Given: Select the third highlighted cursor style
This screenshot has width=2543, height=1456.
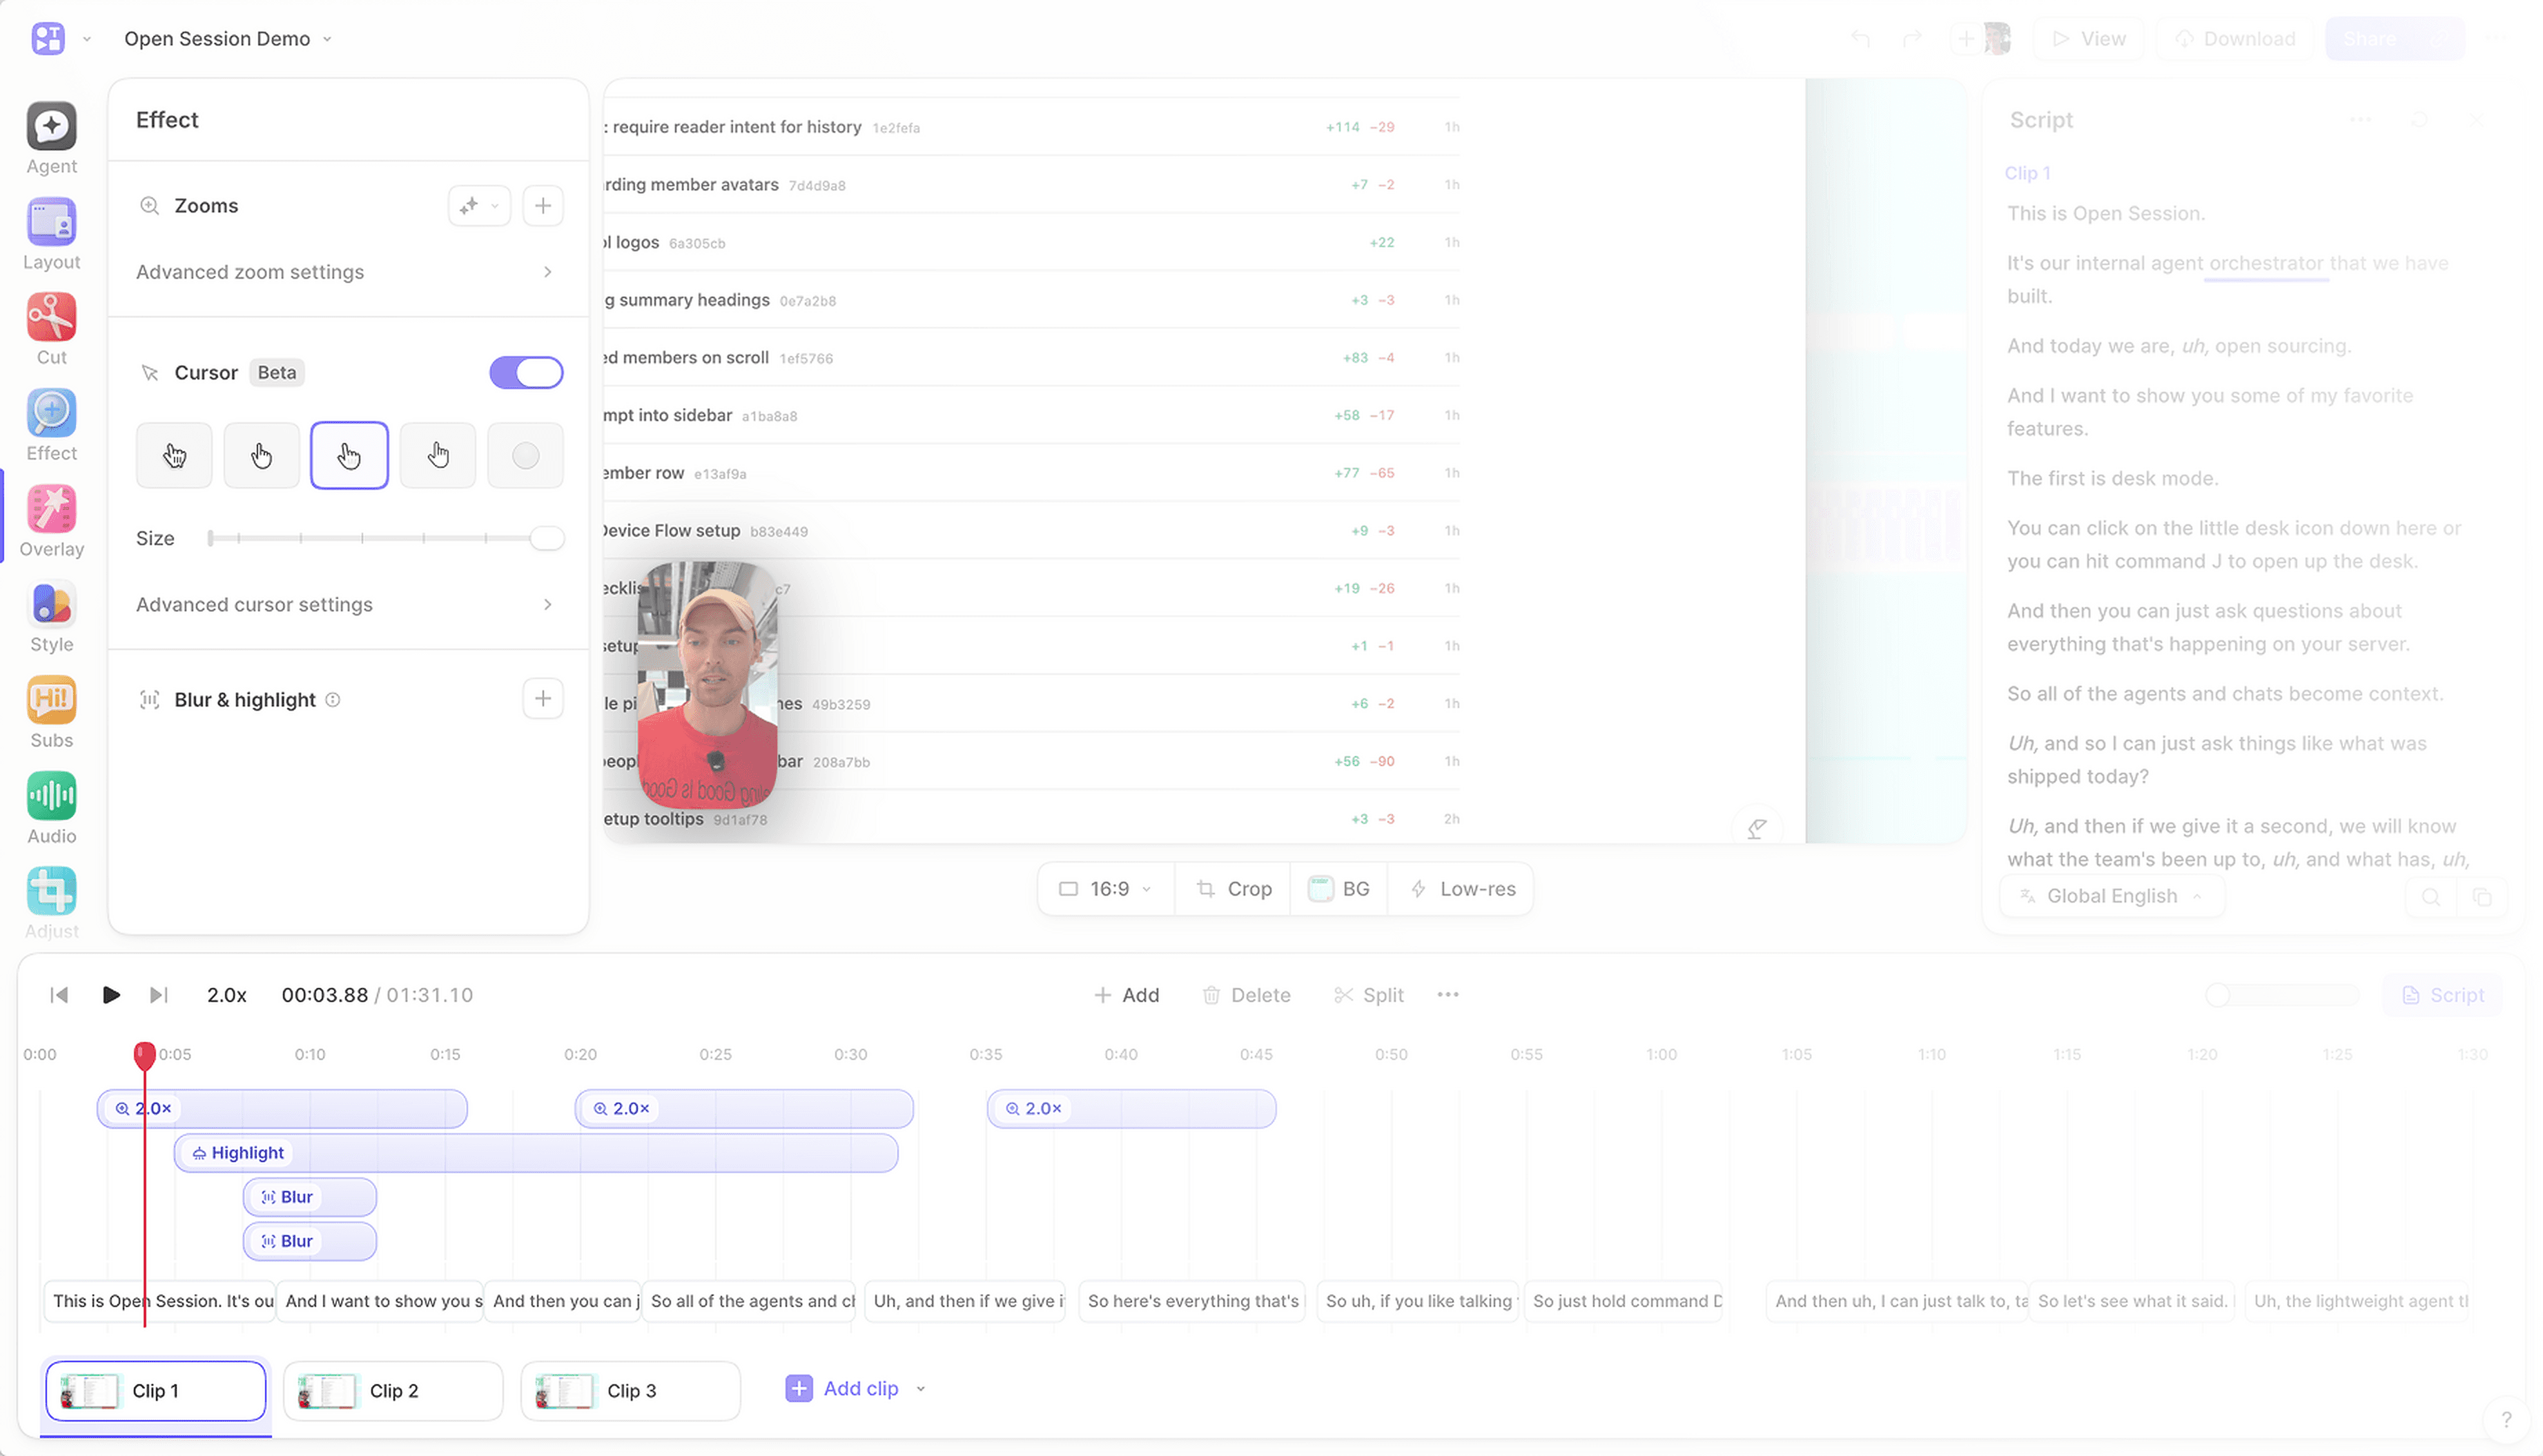Looking at the screenshot, I should pyautogui.click(x=349, y=456).
